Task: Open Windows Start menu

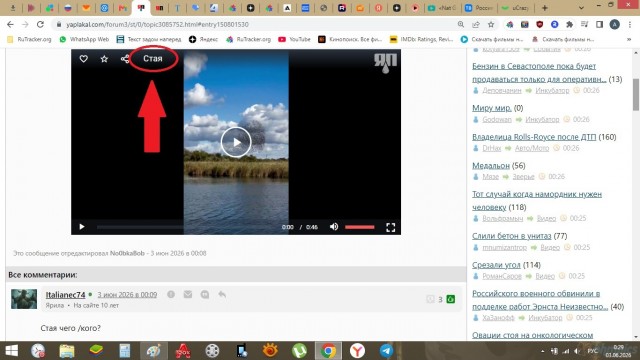Action: [x=11, y=351]
